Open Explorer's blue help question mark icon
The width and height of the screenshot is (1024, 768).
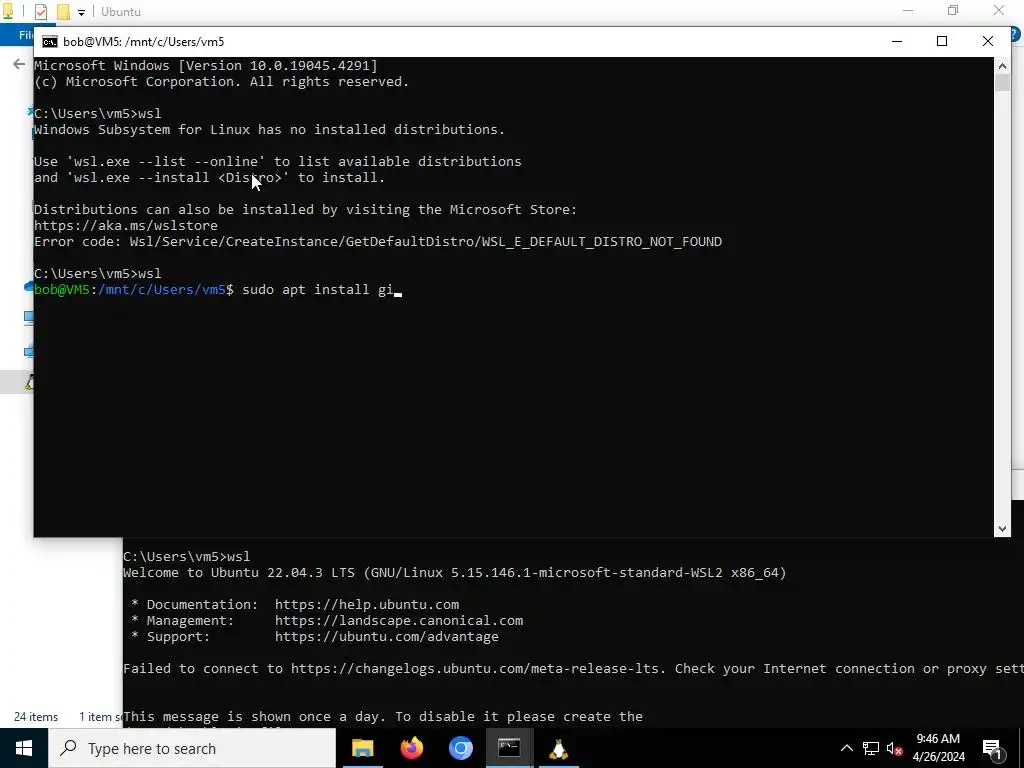tap(1016, 35)
